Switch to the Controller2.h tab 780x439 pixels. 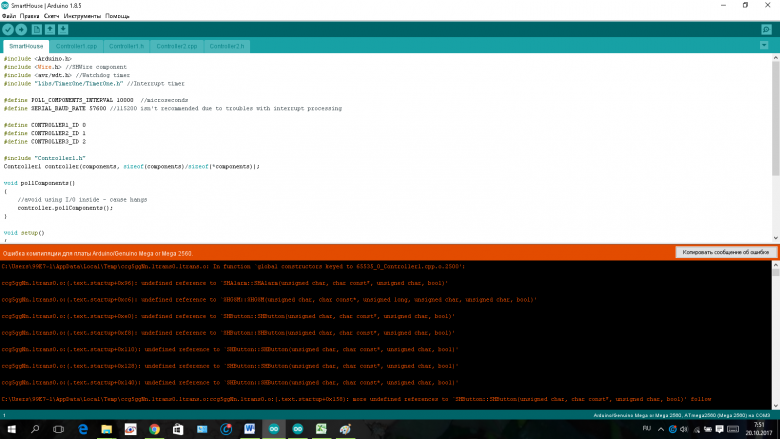click(x=227, y=46)
